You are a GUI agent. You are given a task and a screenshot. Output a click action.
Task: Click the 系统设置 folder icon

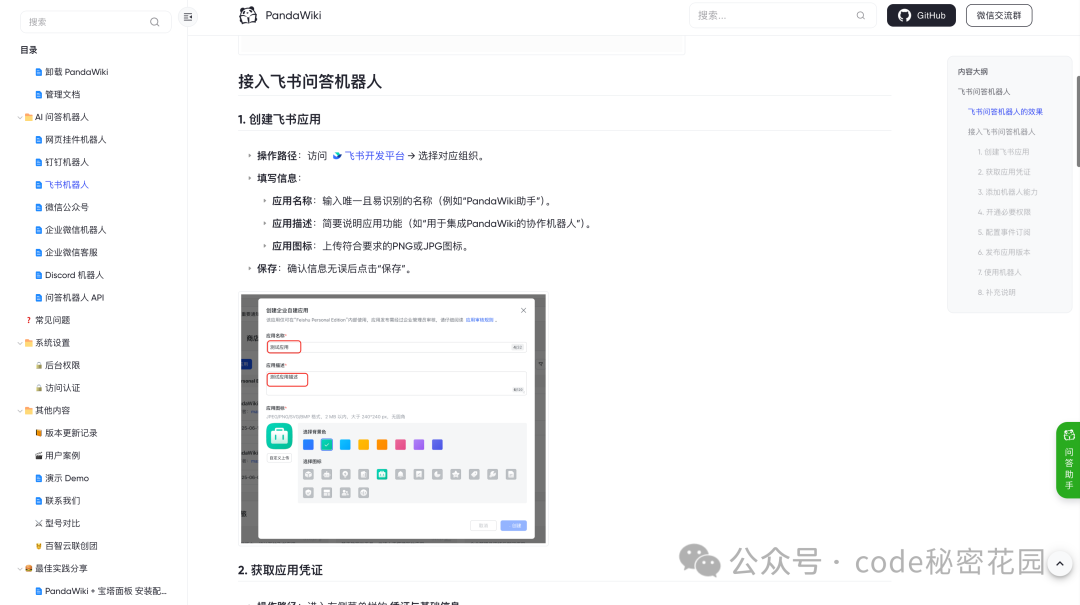point(29,343)
